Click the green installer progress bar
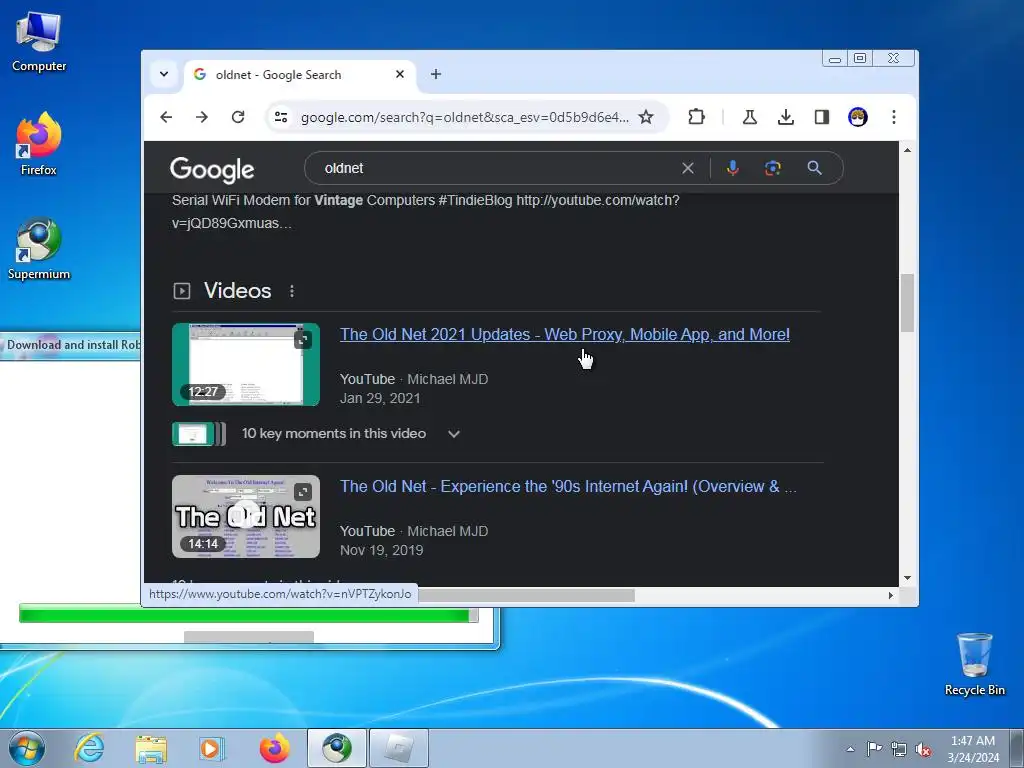Image resolution: width=1024 pixels, height=768 pixels. tap(248, 614)
